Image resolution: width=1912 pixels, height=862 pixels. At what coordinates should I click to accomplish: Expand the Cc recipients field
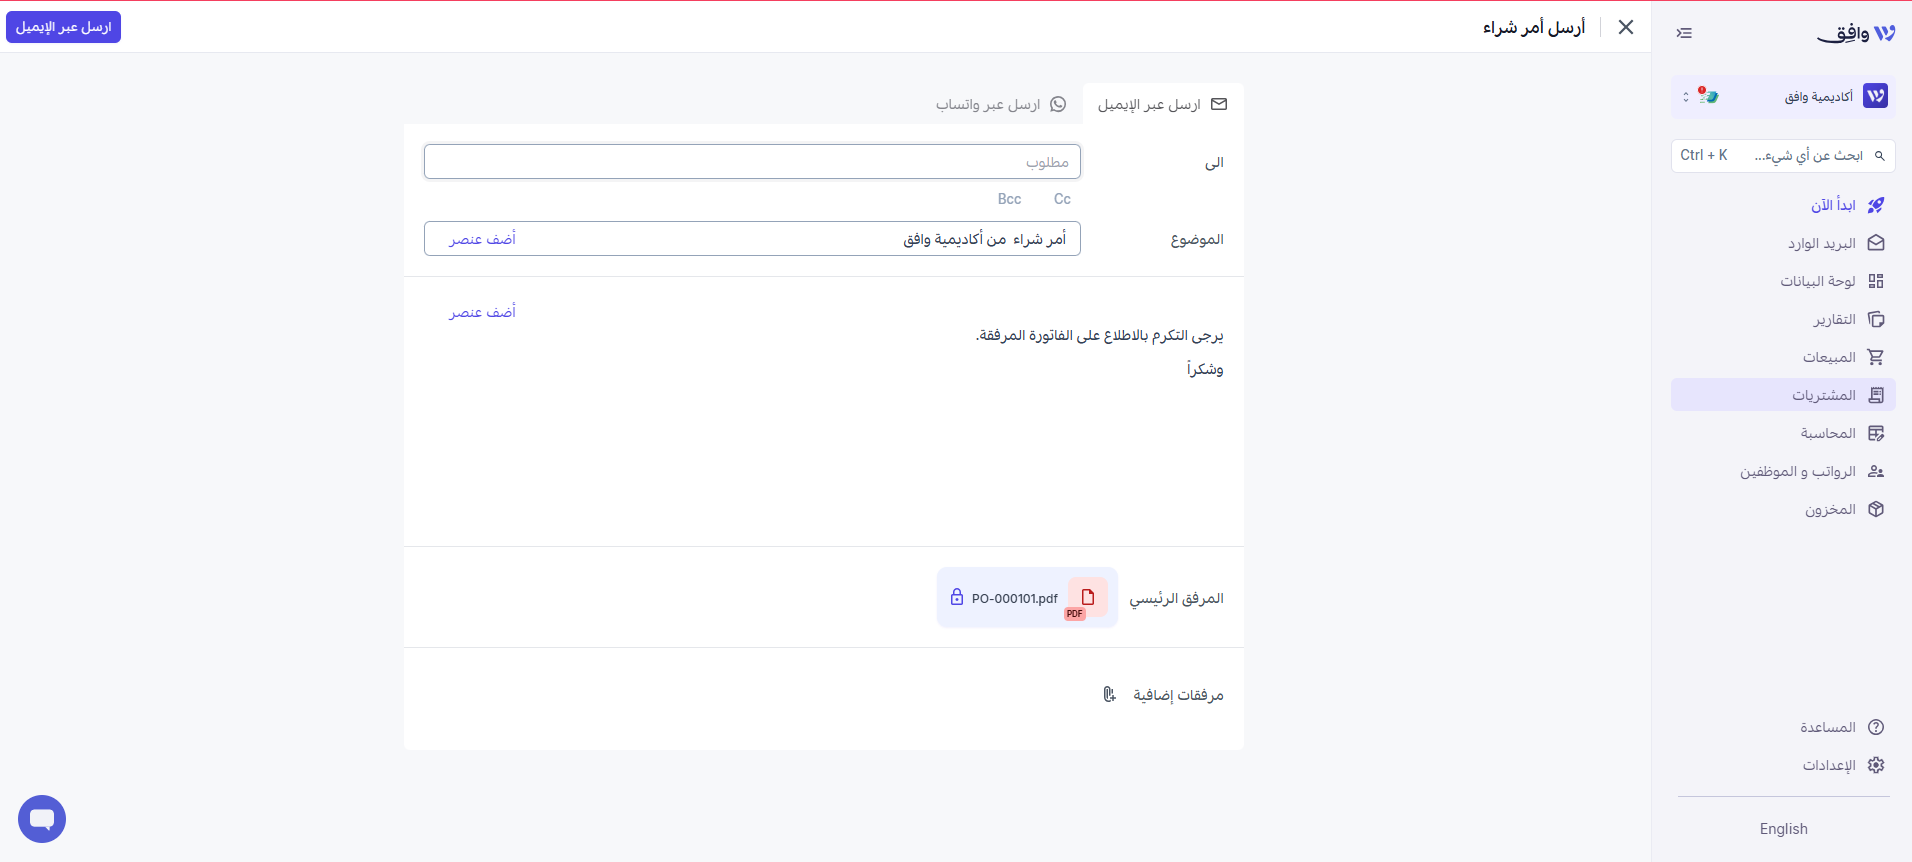(1062, 199)
